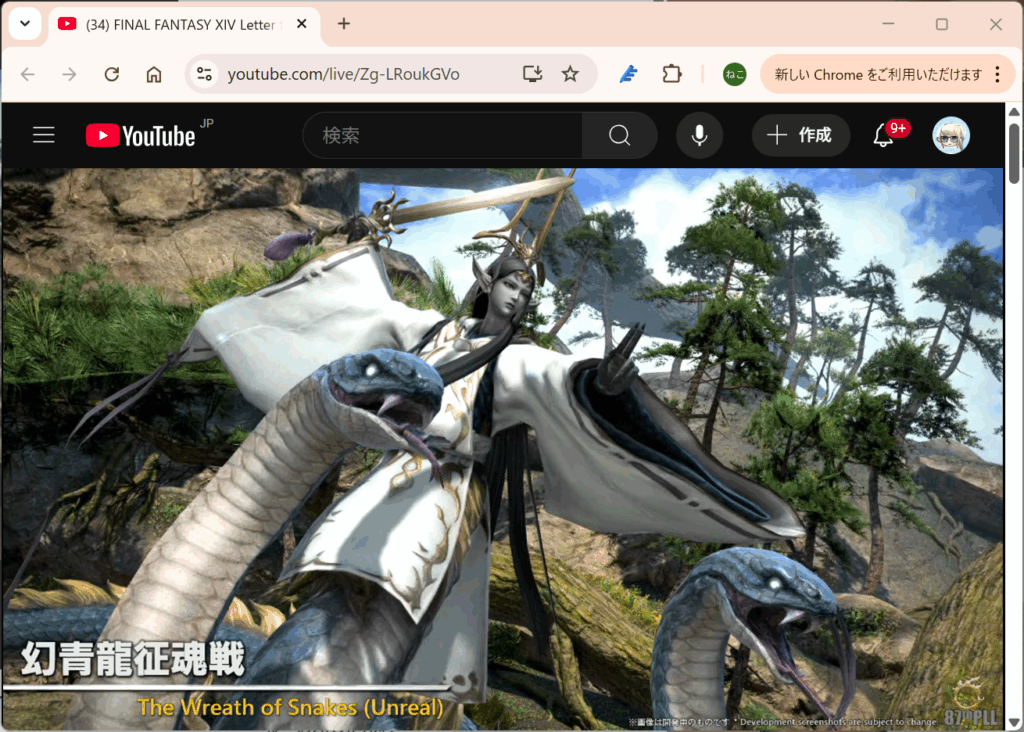Click the page vertical scrollbar thumb
Screen dimensions: 1024x732
(x=1014, y=153)
